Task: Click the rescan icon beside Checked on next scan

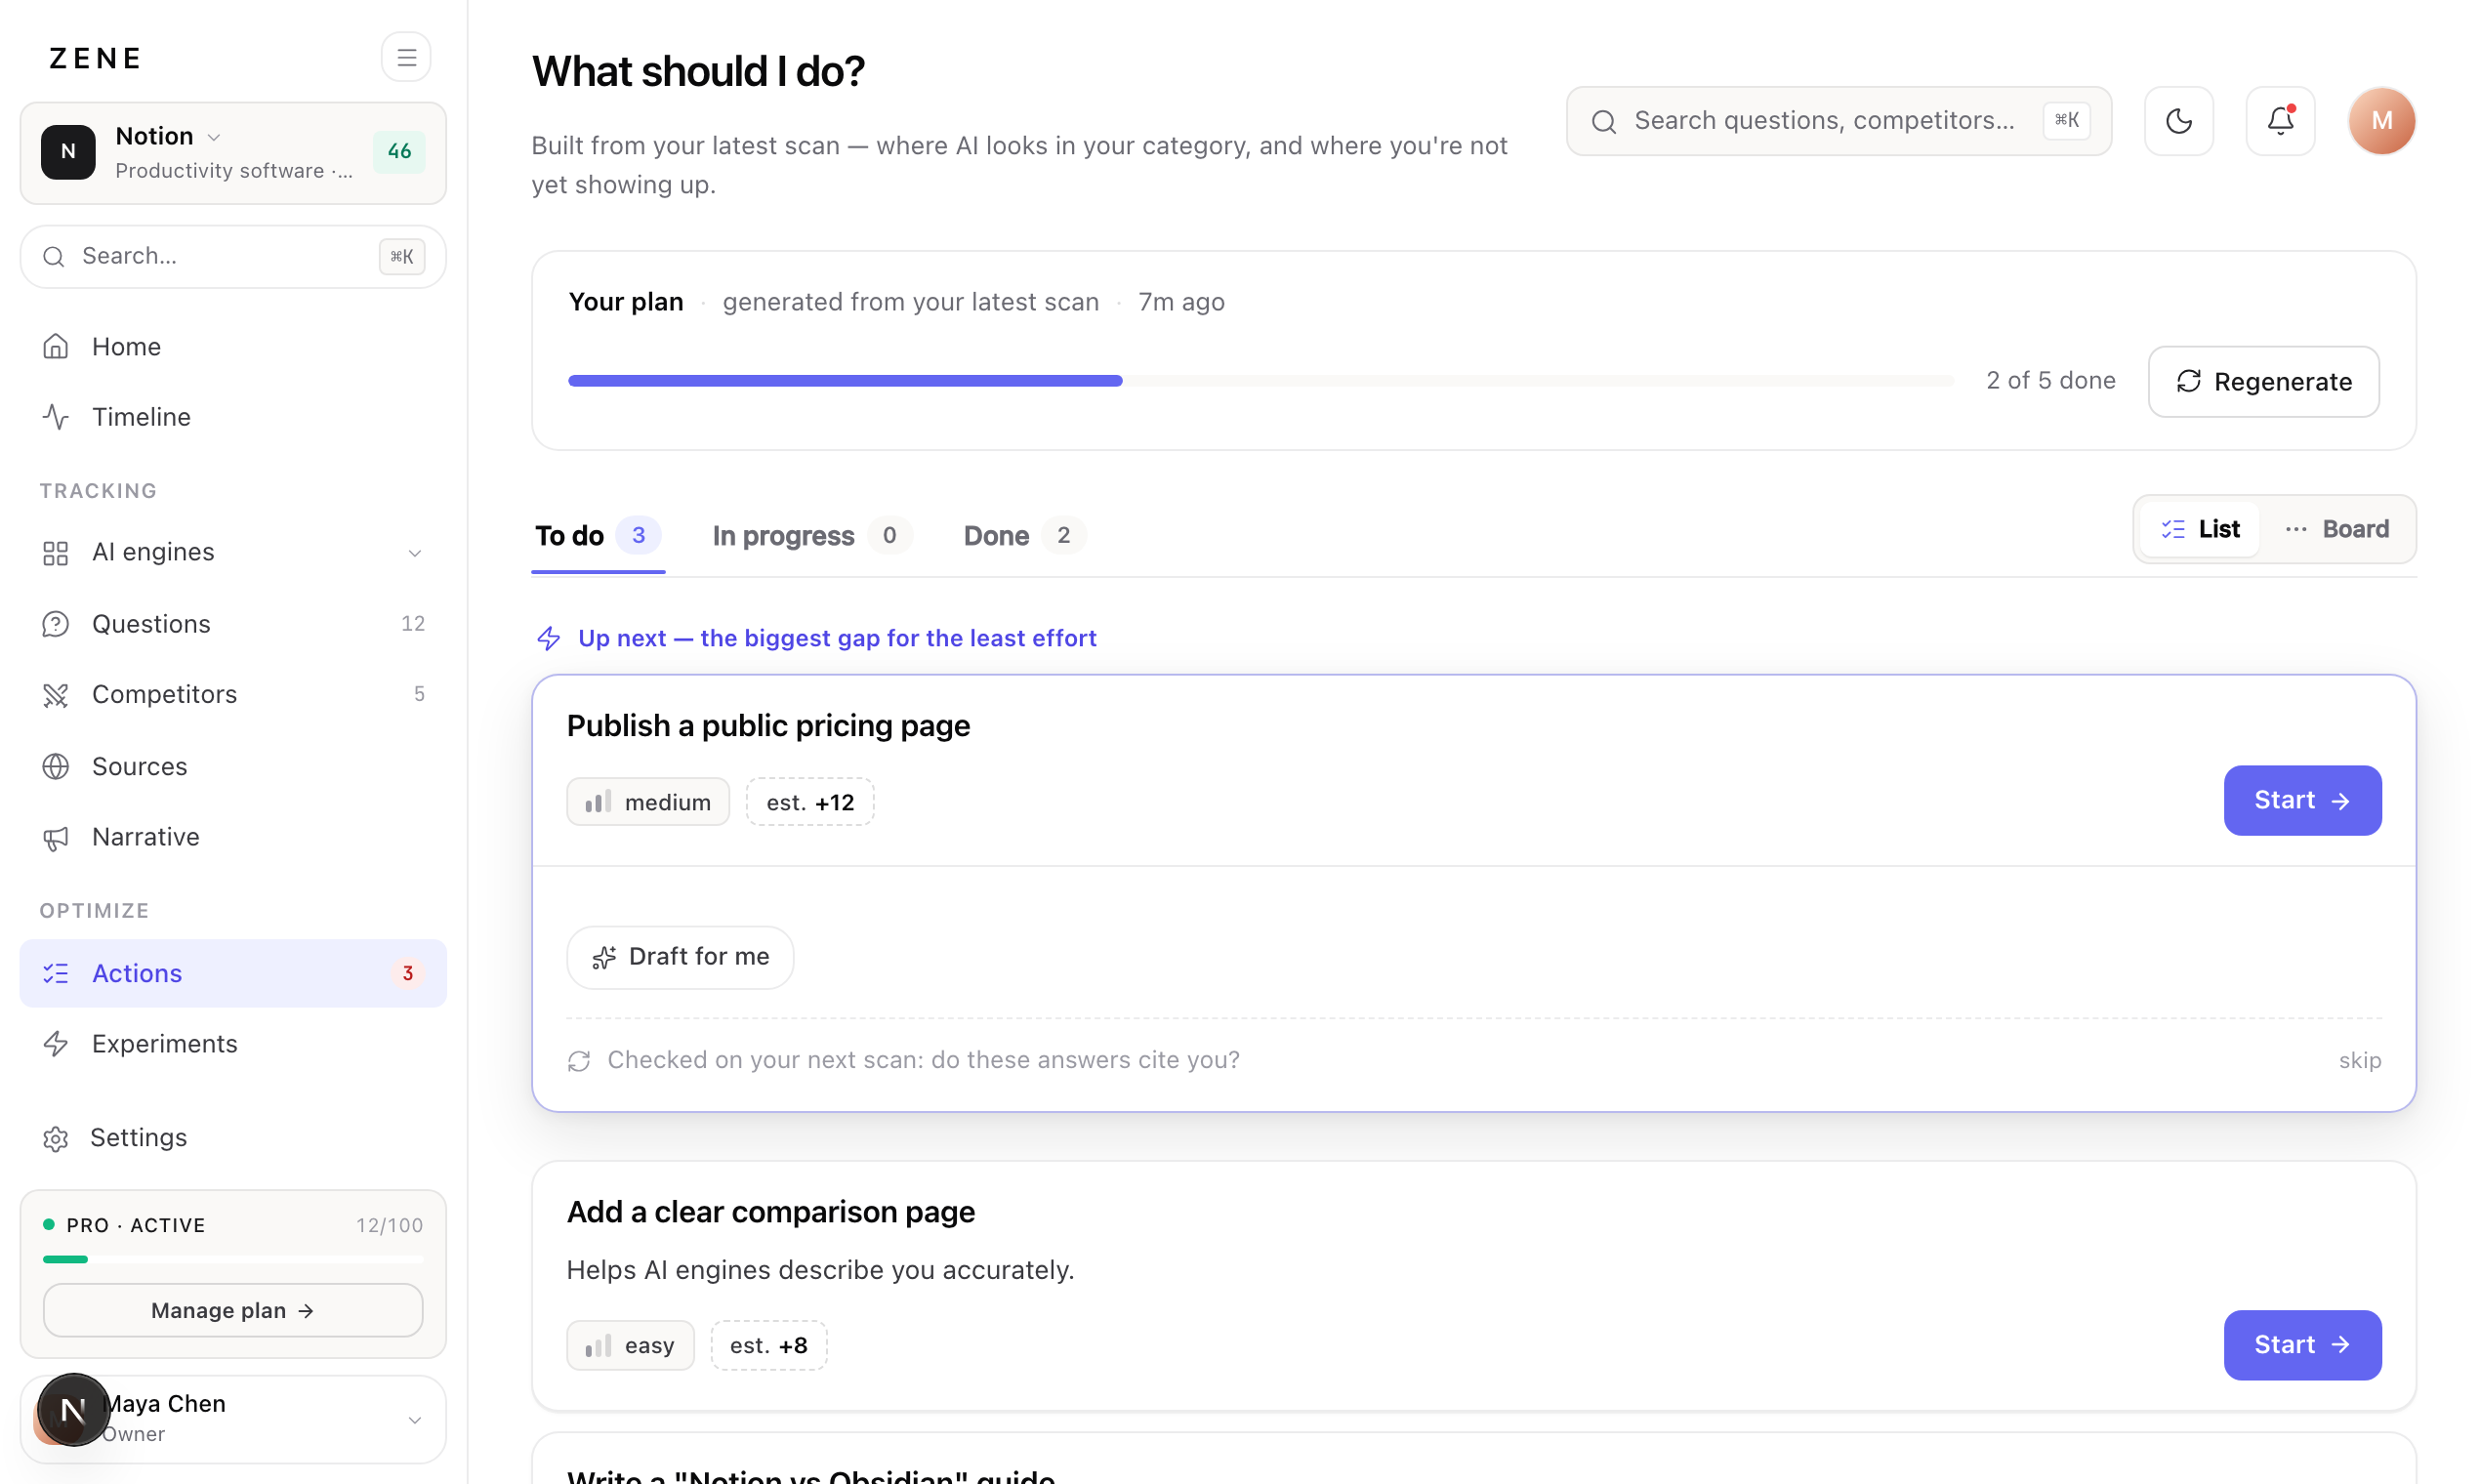Action: [579, 1061]
